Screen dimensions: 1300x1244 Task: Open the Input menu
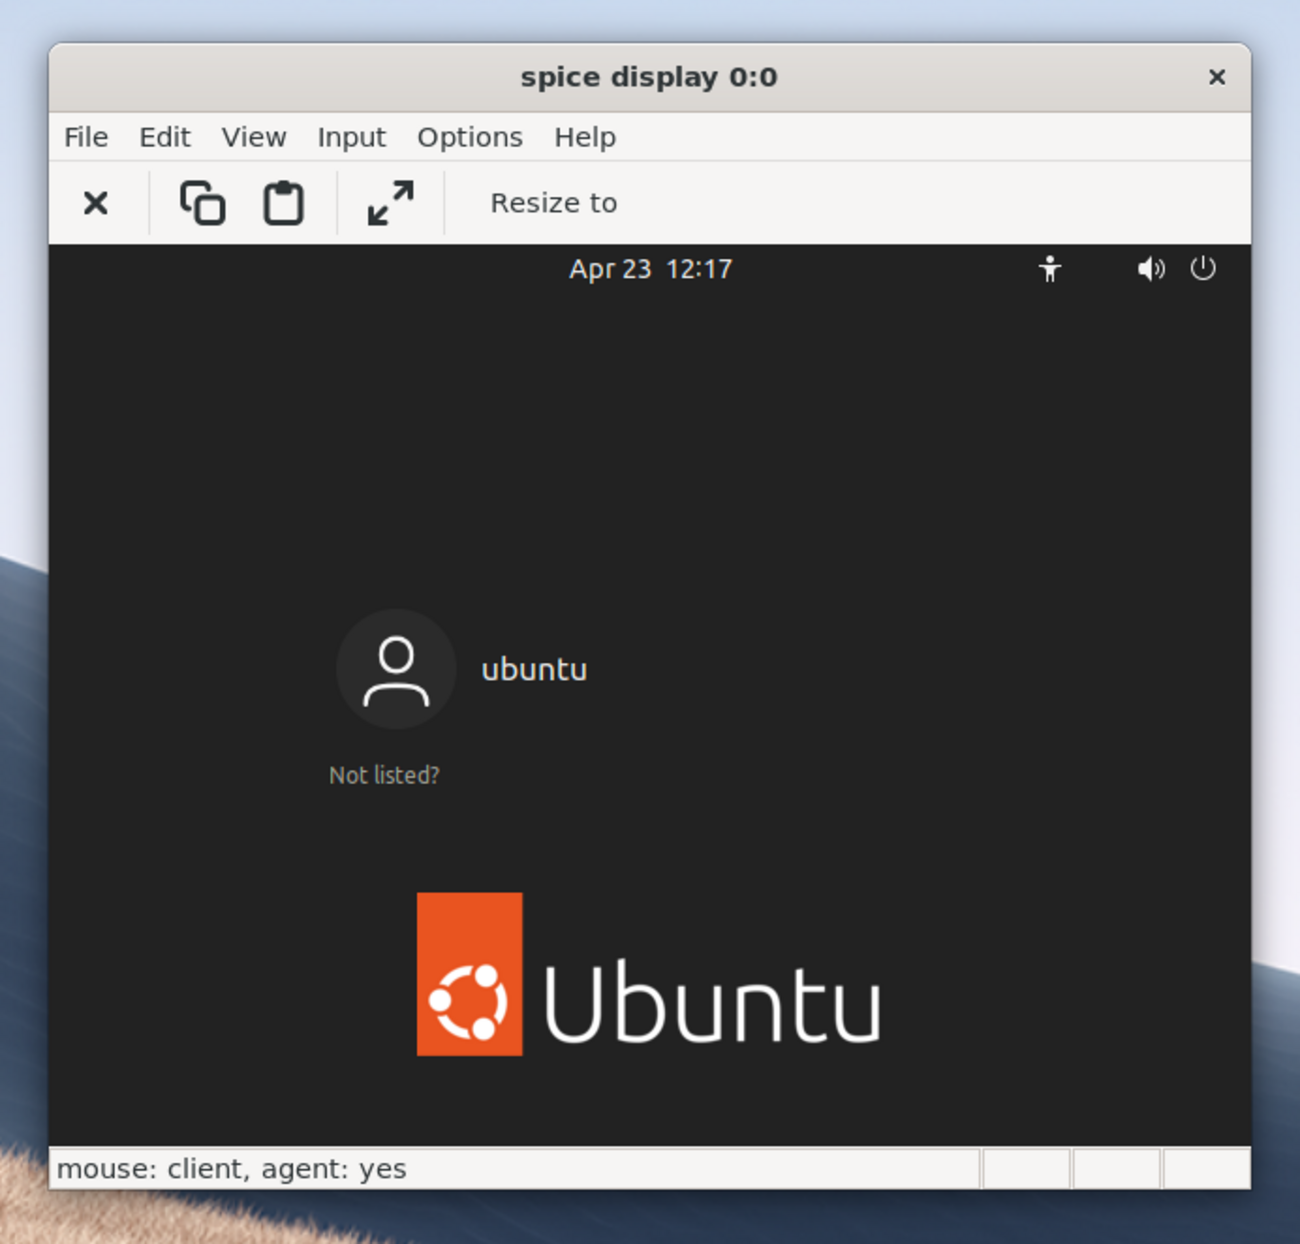(351, 137)
